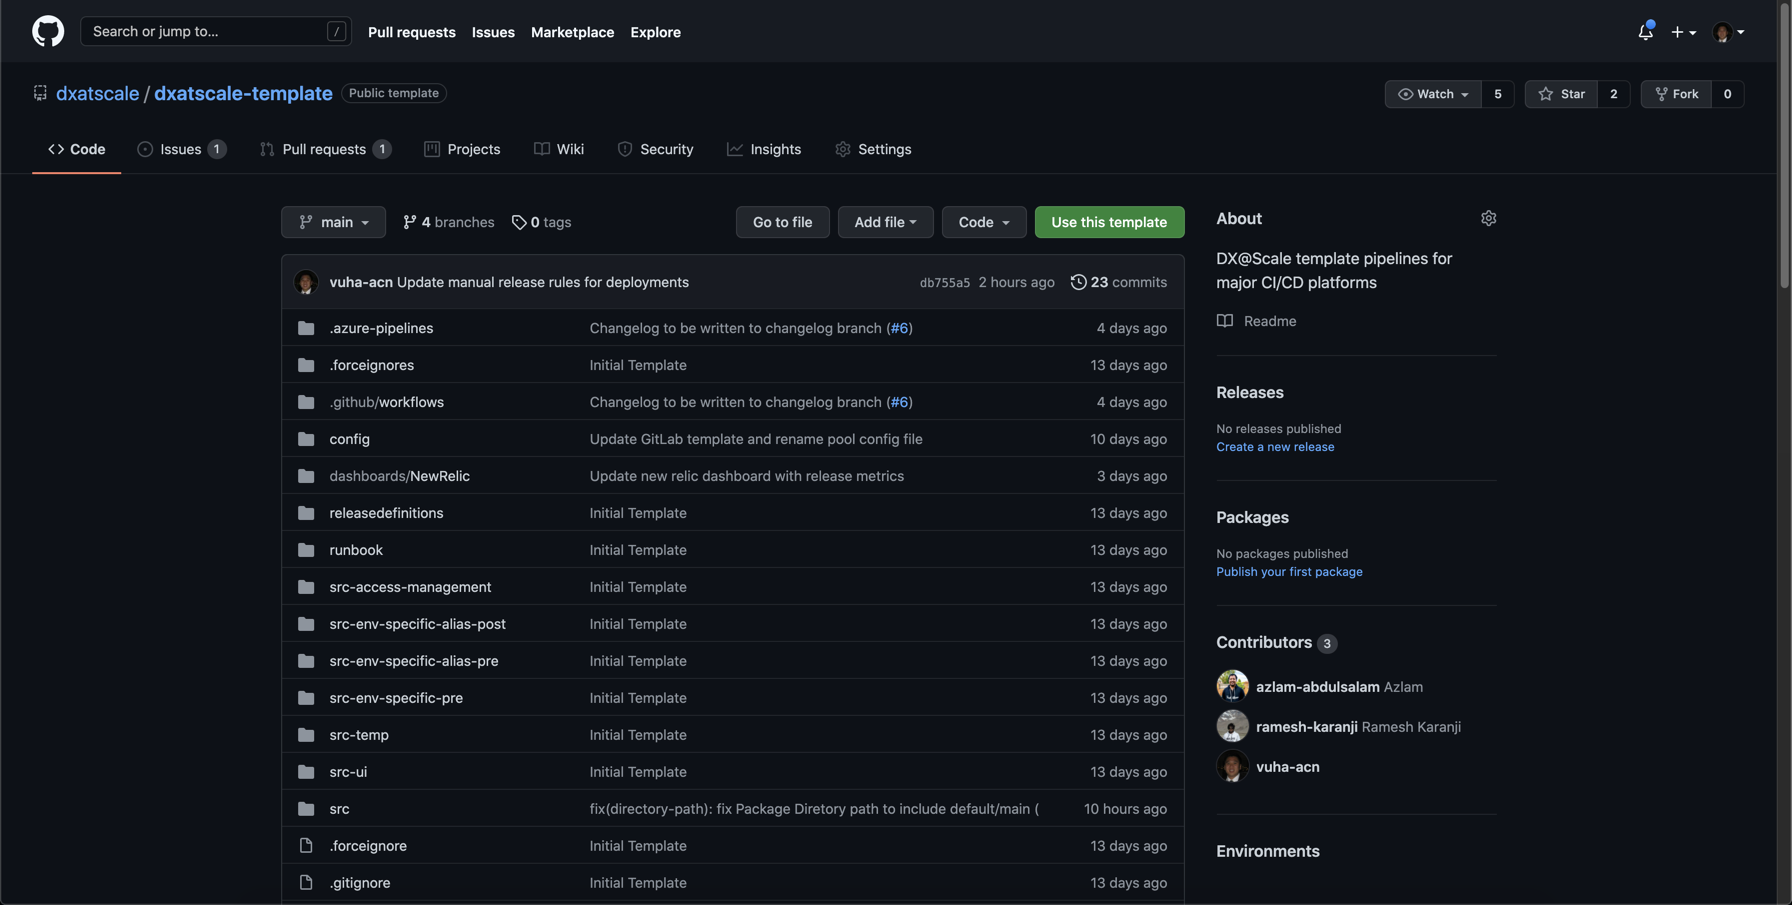Click vuha-acn contributor avatar in sidebar

click(x=1232, y=766)
